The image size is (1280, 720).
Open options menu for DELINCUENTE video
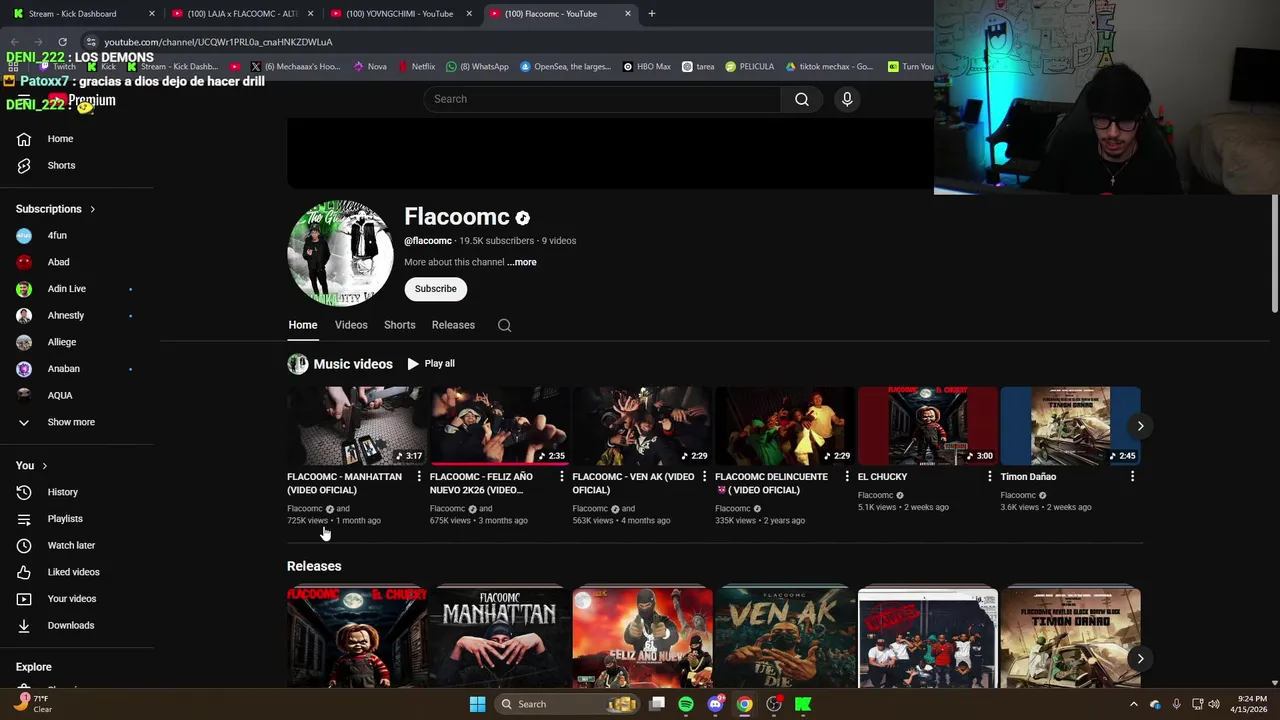click(x=847, y=477)
